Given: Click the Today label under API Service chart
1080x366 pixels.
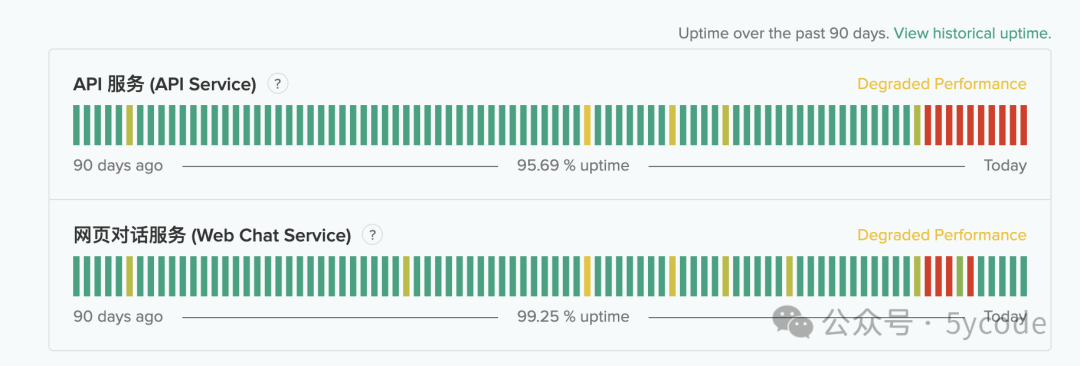Looking at the screenshot, I should tap(1005, 165).
